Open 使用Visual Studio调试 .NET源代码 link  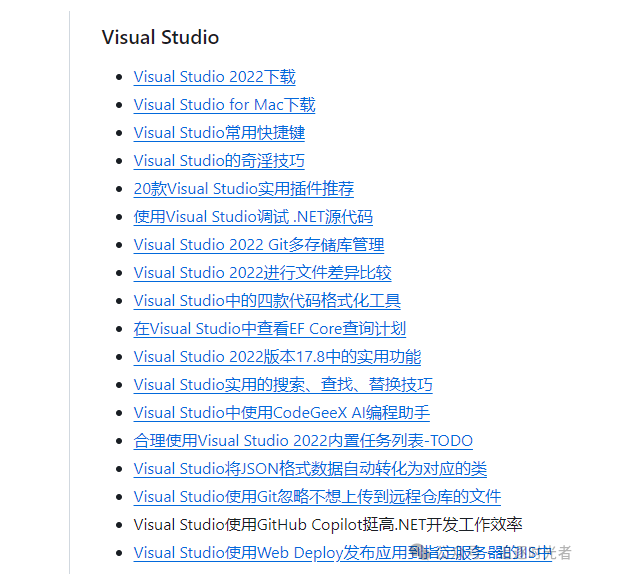pyautogui.click(x=253, y=217)
